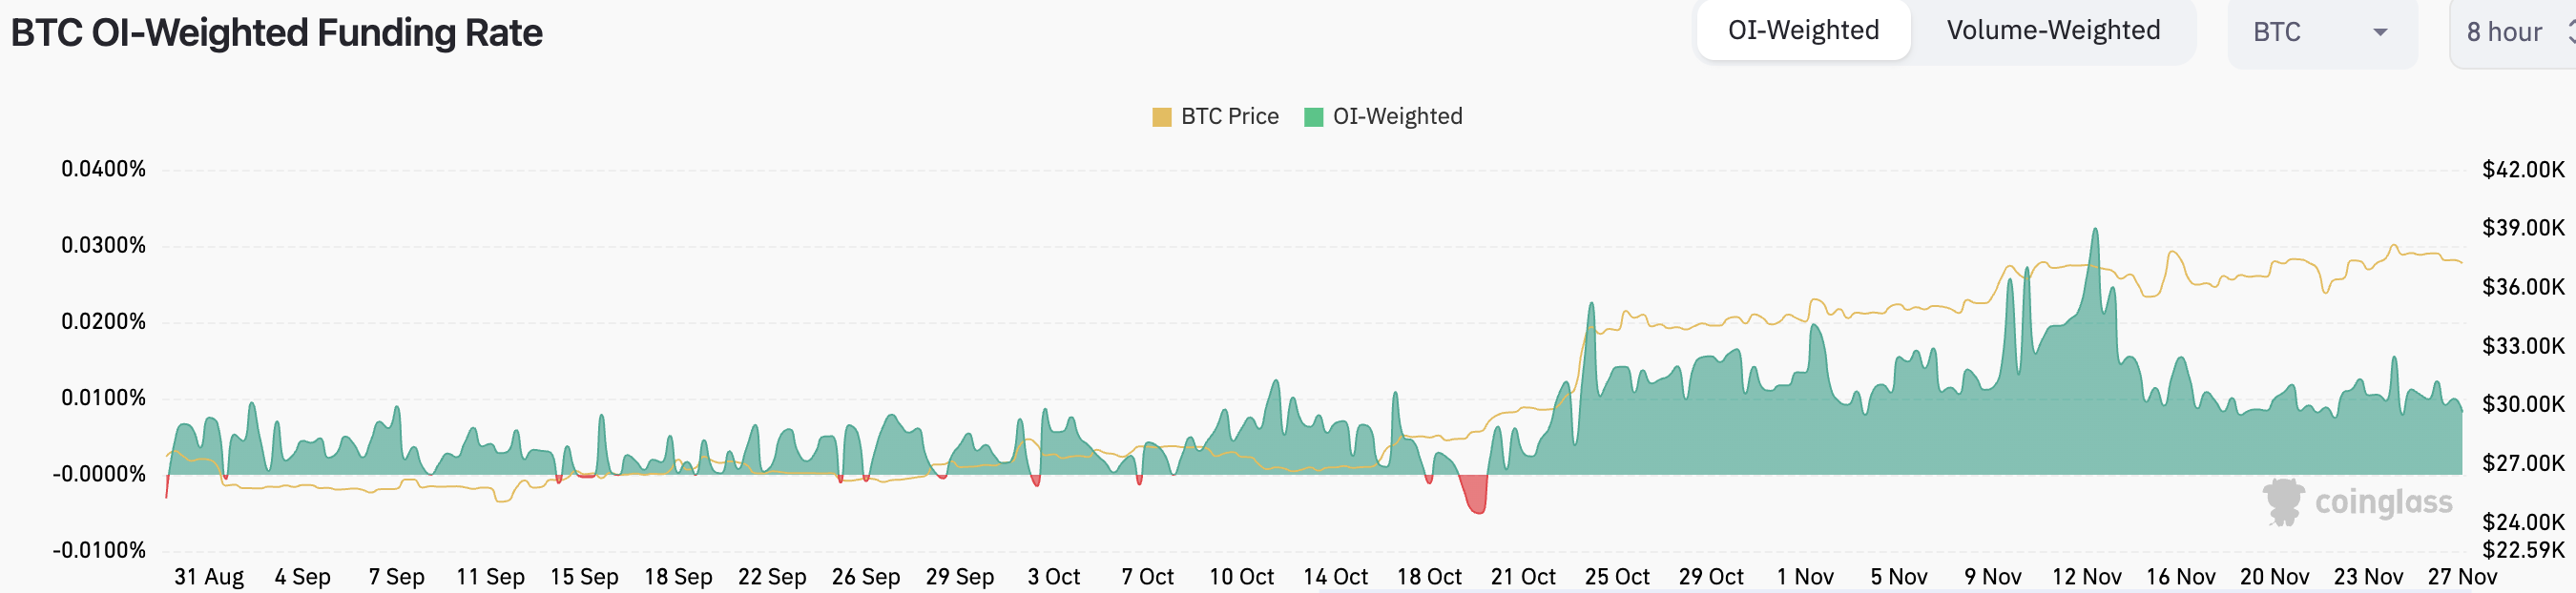Viewport: 2576px width, 593px height.
Task: Click the green OI-Weighted legend swatch
Action: (1313, 117)
